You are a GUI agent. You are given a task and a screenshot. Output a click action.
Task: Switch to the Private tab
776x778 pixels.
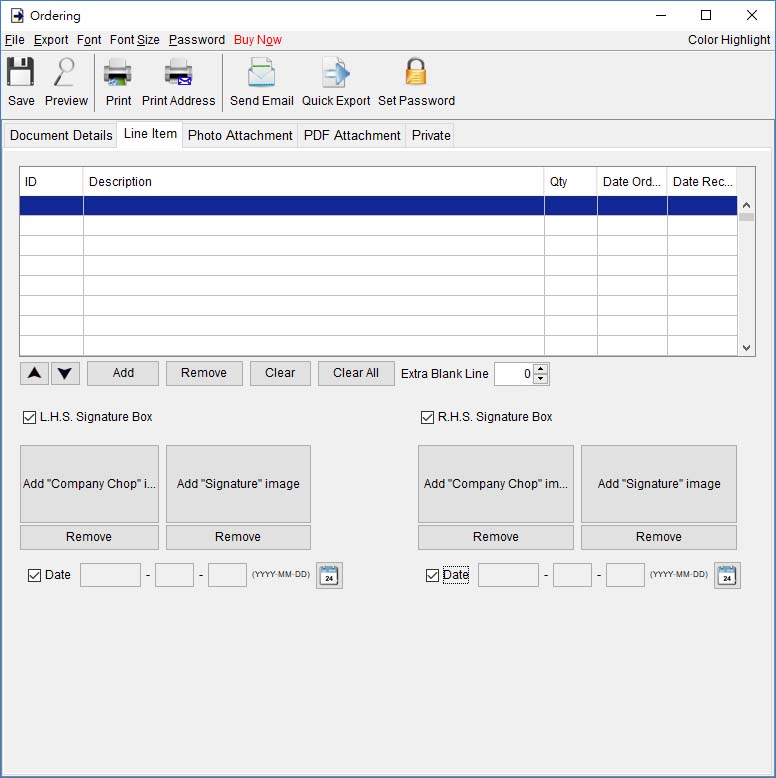[x=431, y=135]
